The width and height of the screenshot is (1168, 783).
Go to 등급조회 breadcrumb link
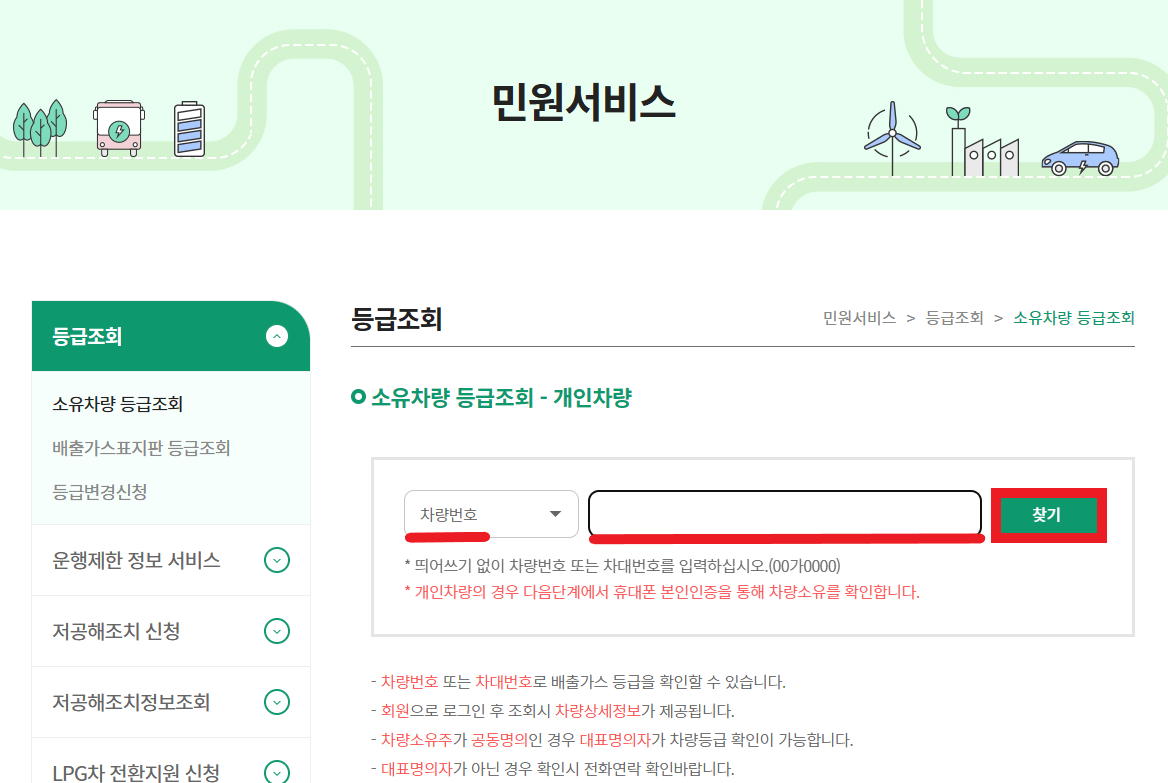[x=954, y=318]
